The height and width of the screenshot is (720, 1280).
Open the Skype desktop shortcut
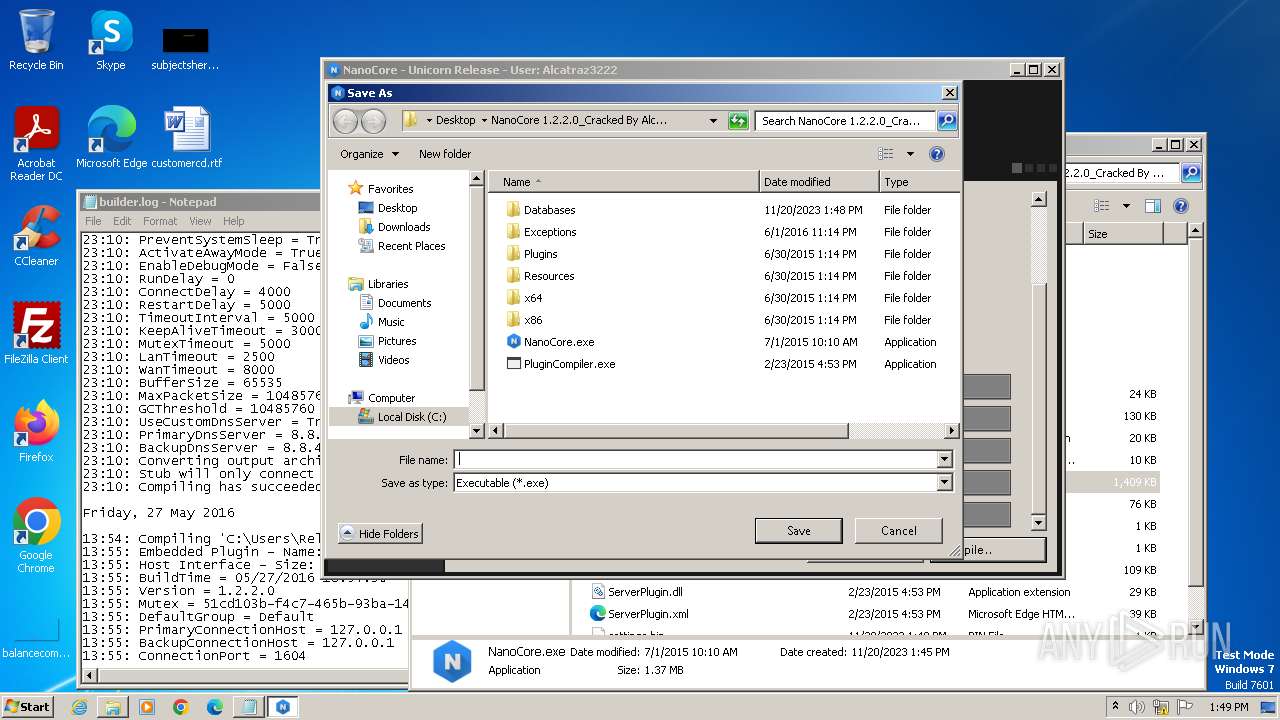click(x=110, y=41)
